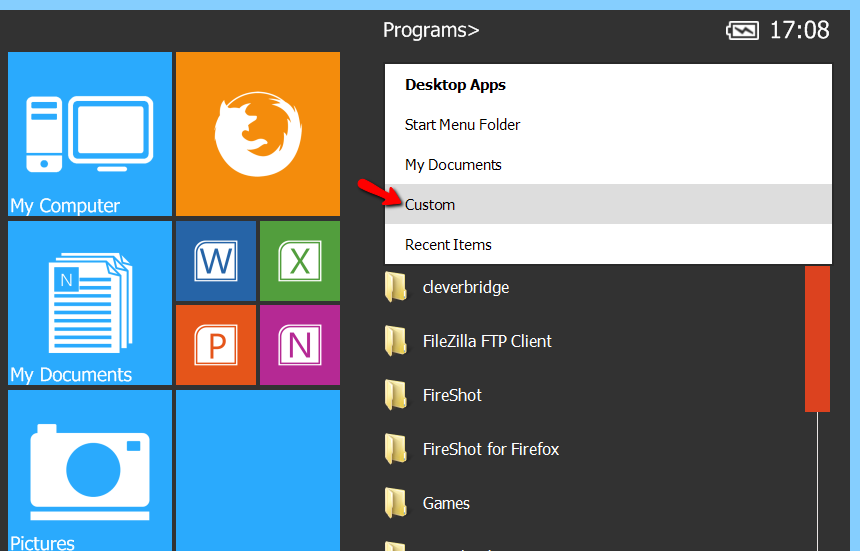Choose the Custom menu option
Screen dimensions: 860x551
click(x=430, y=205)
